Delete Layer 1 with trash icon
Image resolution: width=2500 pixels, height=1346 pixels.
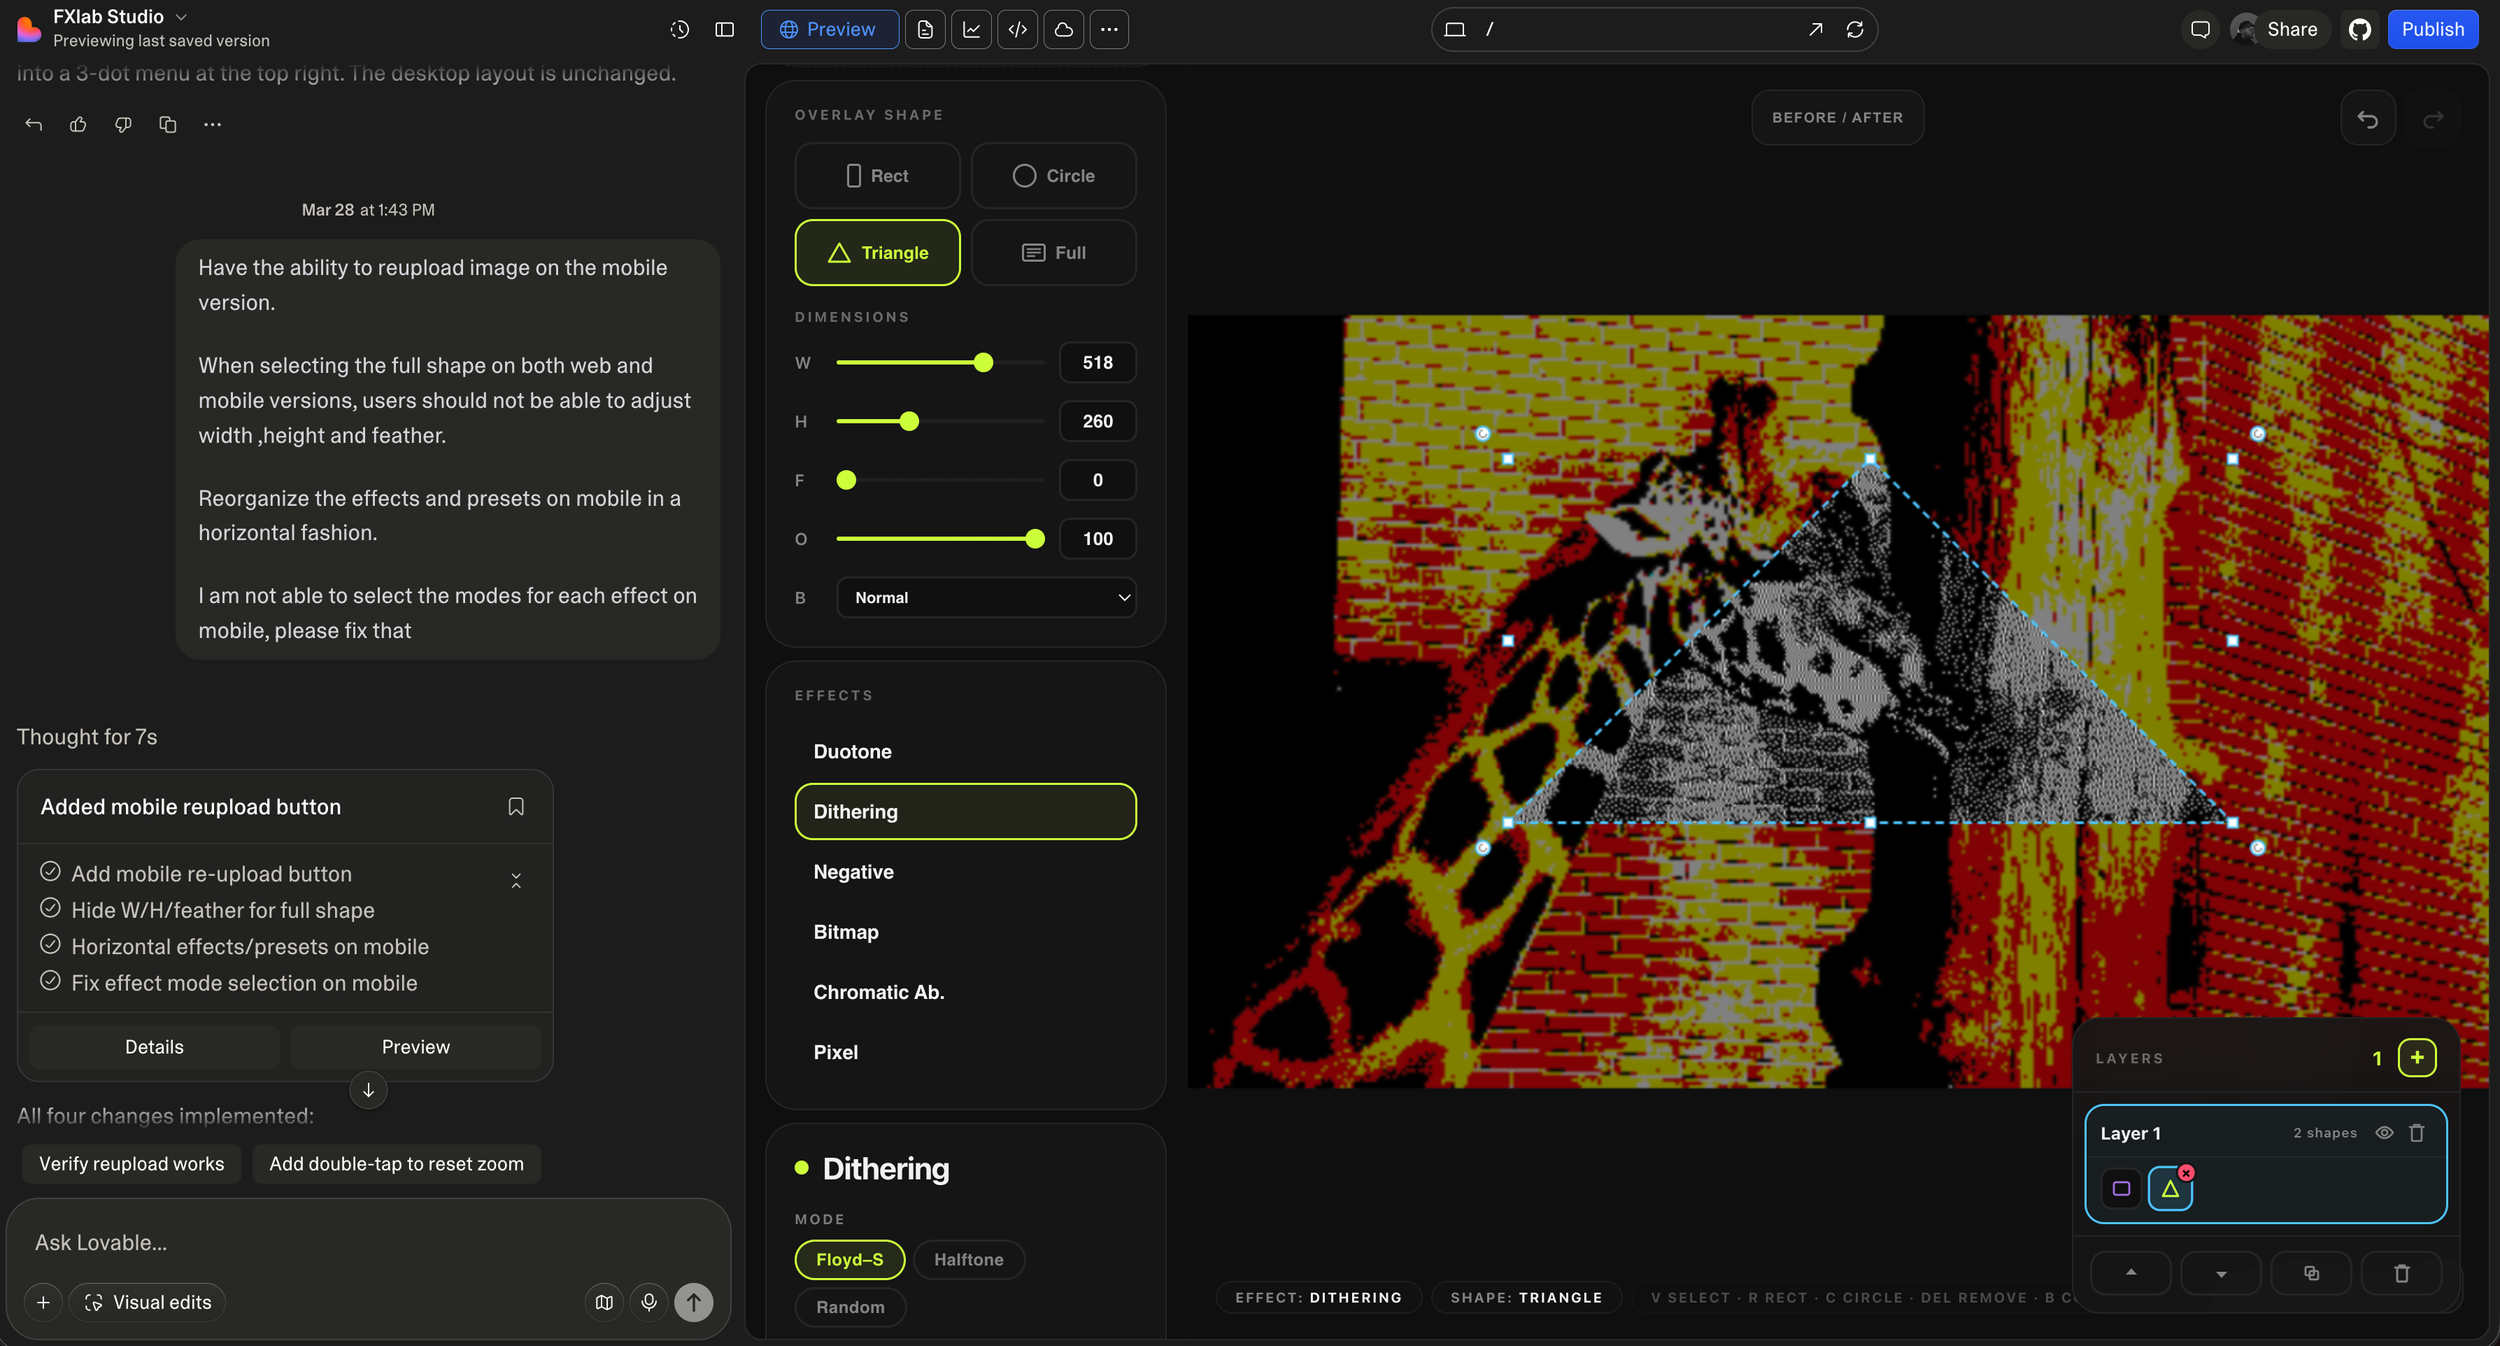coord(2417,1133)
